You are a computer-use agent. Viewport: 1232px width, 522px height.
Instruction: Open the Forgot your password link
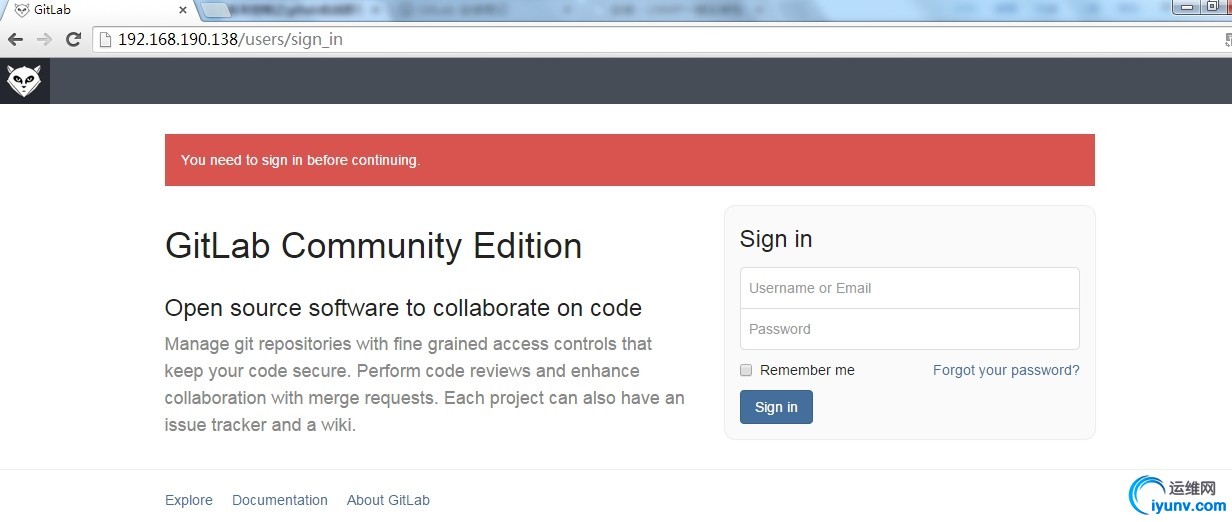click(1006, 370)
